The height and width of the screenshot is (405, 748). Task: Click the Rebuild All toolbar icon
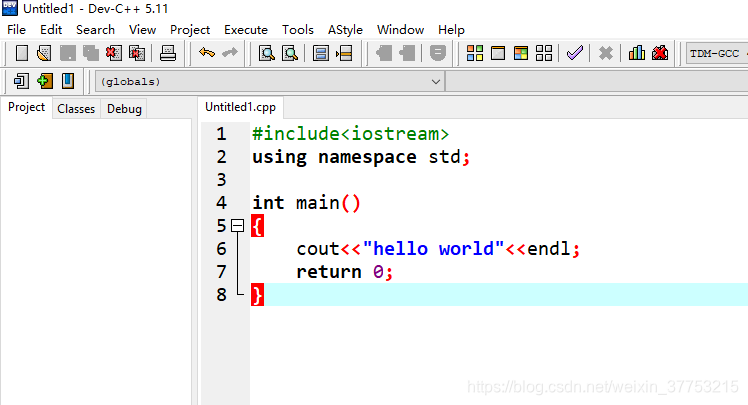point(544,53)
